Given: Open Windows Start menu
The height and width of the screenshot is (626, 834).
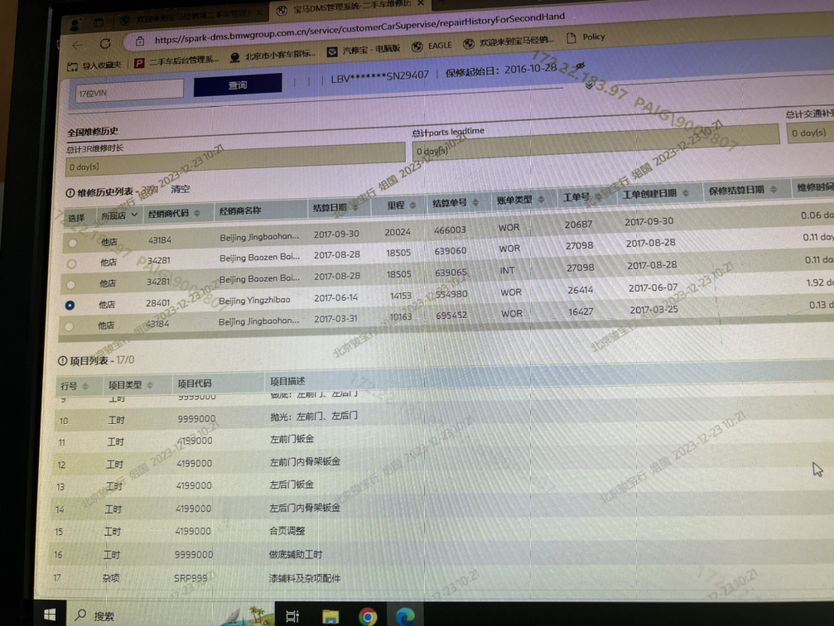Looking at the screenshot, I should point(50,615).
